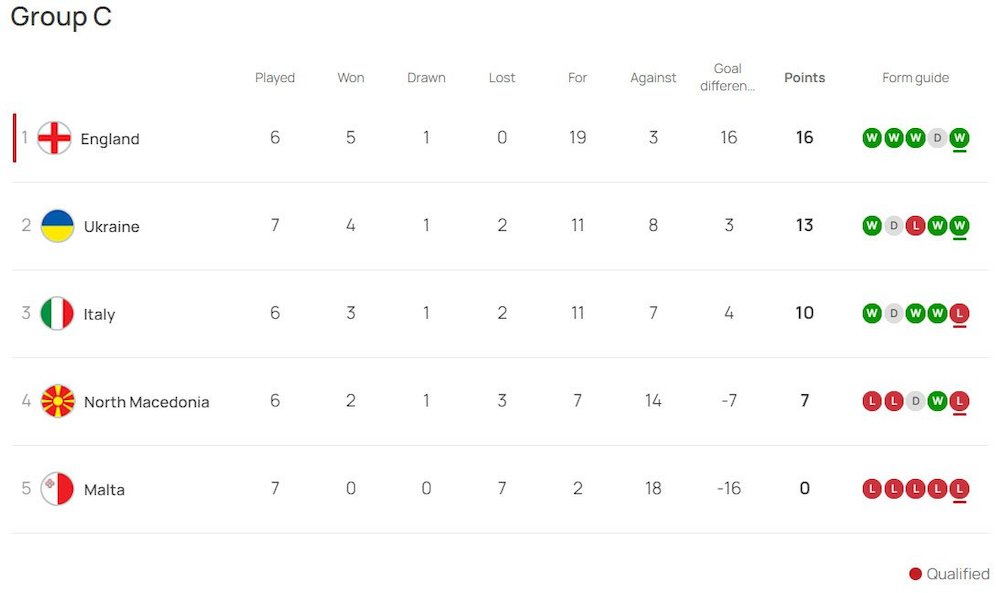
Task: Click Malta's first loss form badge
Action: [872, 488]
